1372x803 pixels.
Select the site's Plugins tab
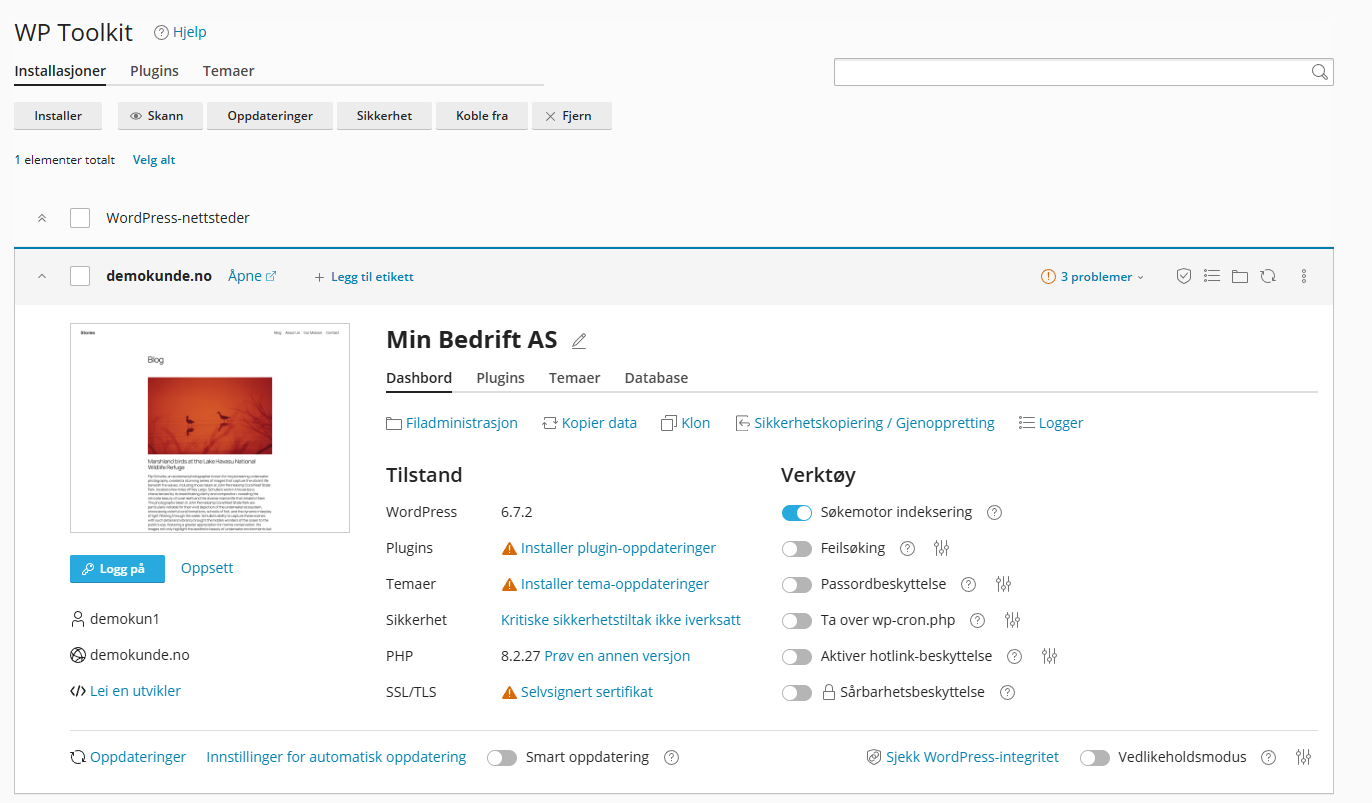coord(500,378)
